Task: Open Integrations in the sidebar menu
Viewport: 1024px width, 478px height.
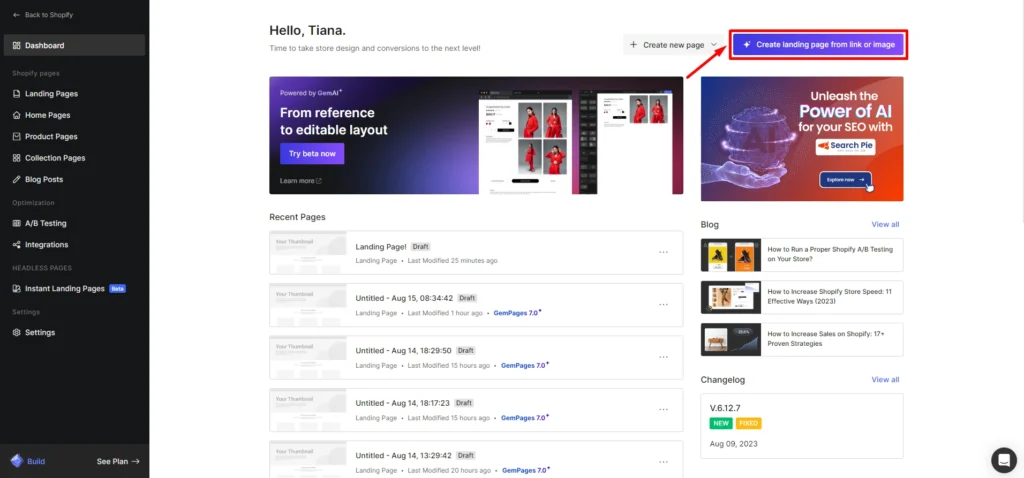Action: click(x=46, y=245)
